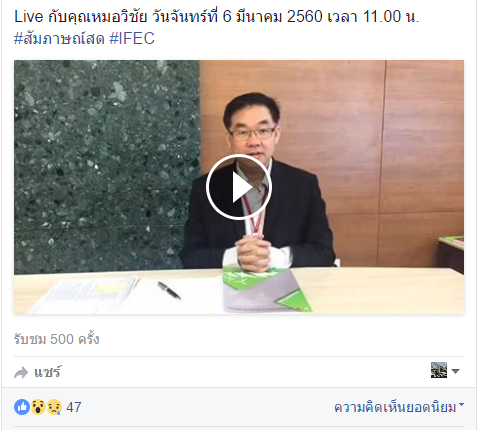Expand the ความคิดเห็นยอดนิยม comment sort menu
The image size is (480, 430).
(x=399, y=407)
